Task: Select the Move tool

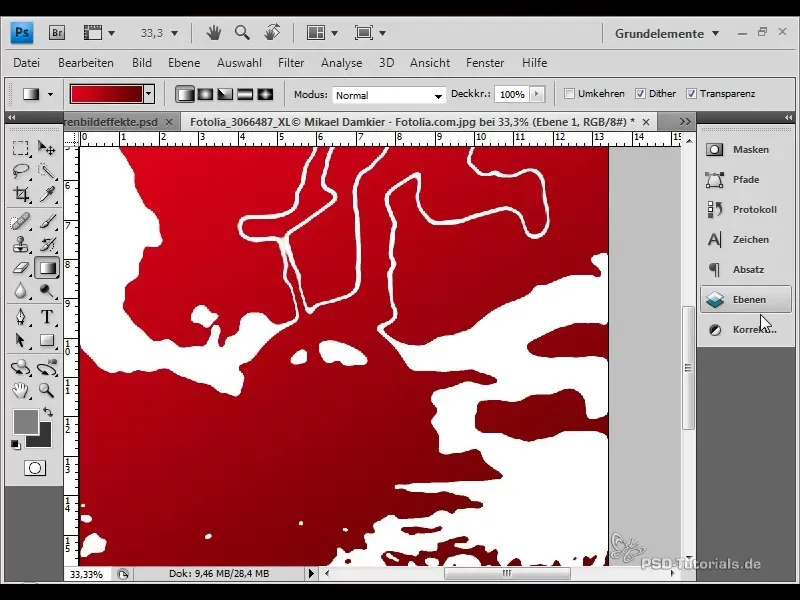Action: click(46, 148)
